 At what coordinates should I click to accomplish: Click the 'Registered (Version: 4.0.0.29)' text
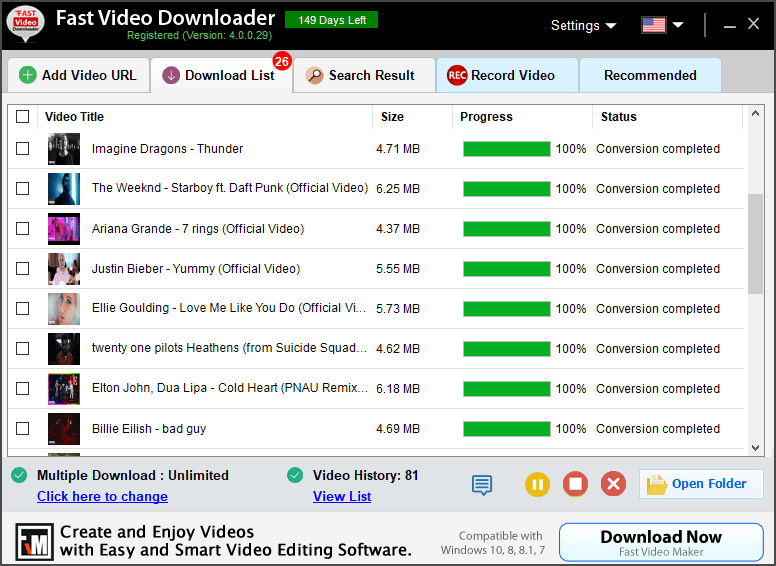(x=199, y=36)
